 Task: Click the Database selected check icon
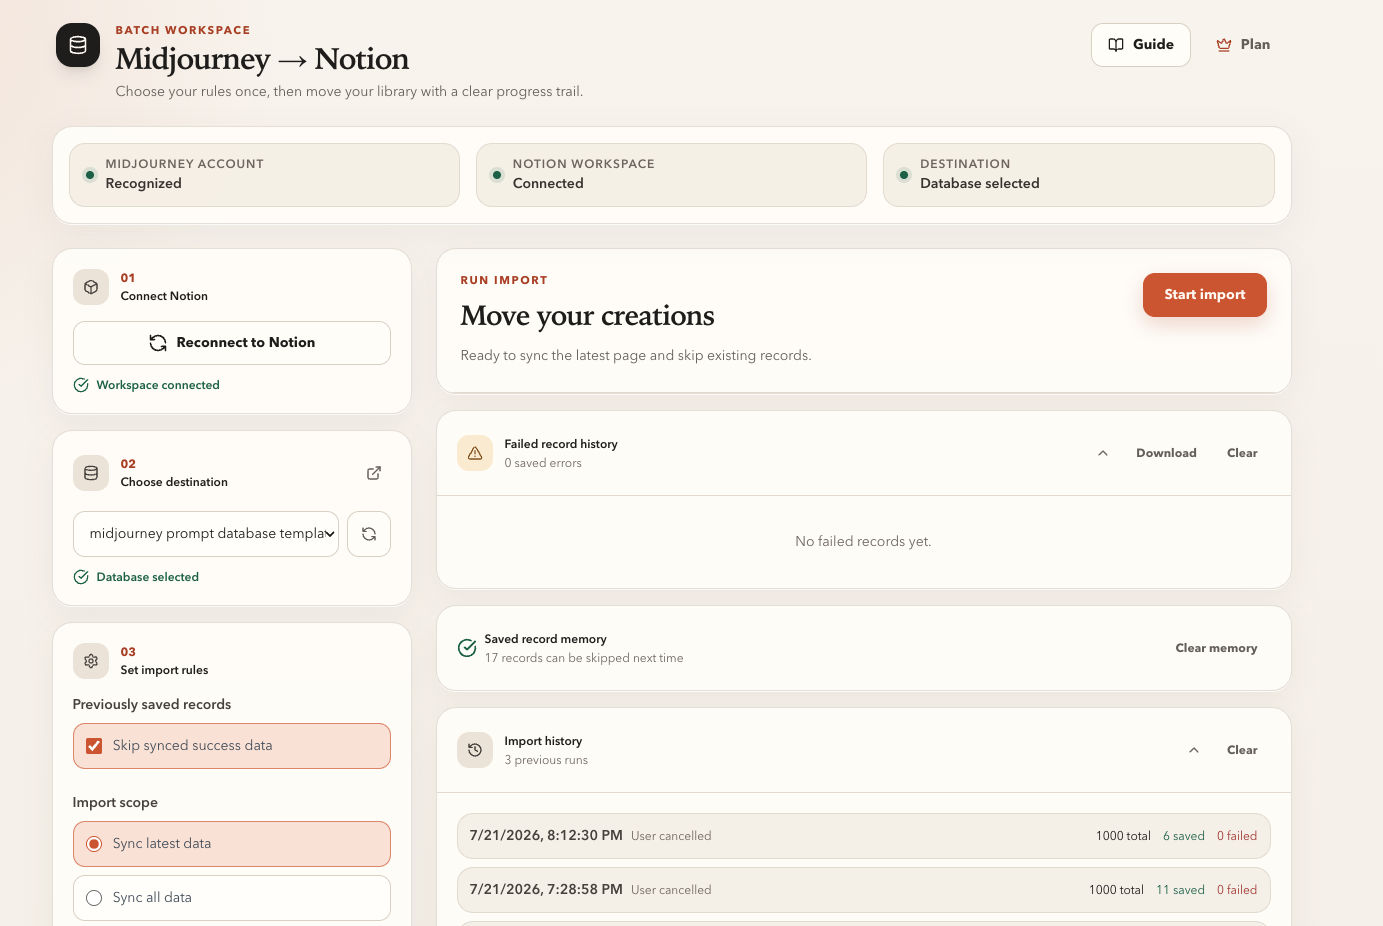81,577
